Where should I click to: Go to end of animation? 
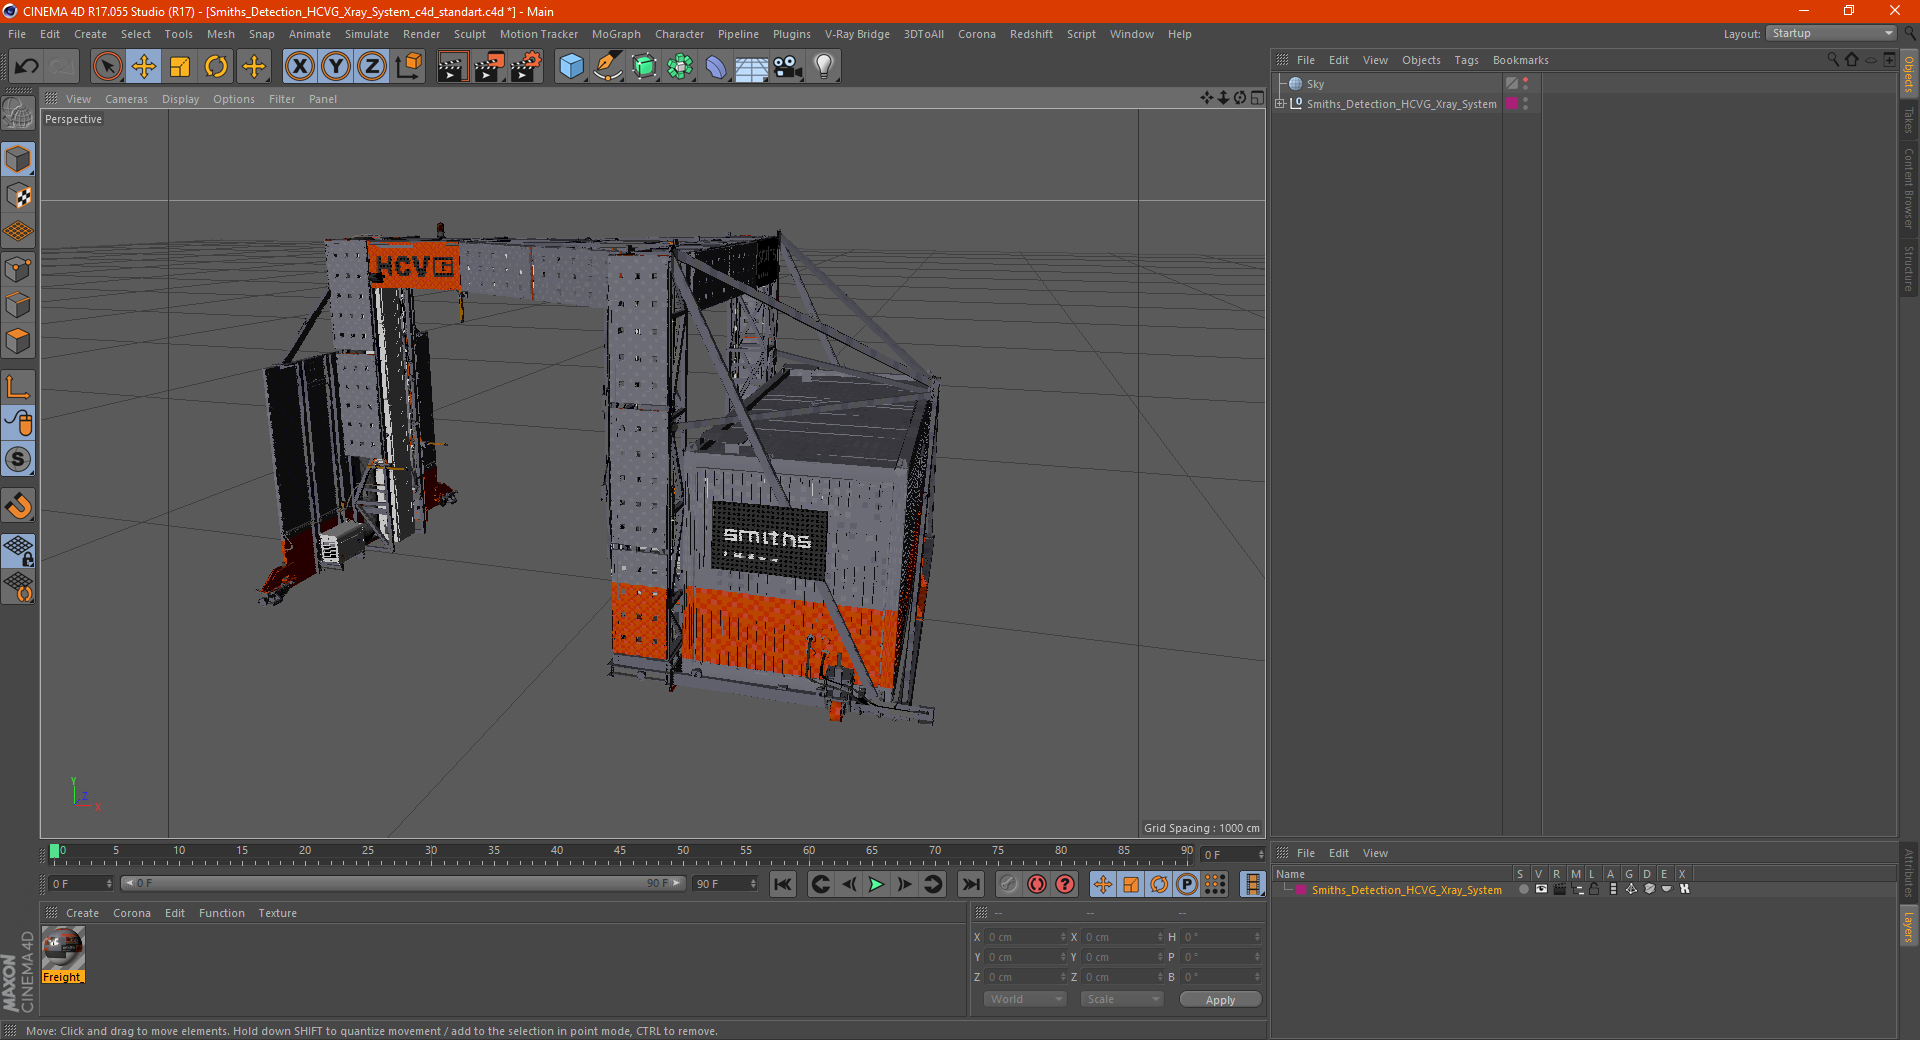(970, 884)
